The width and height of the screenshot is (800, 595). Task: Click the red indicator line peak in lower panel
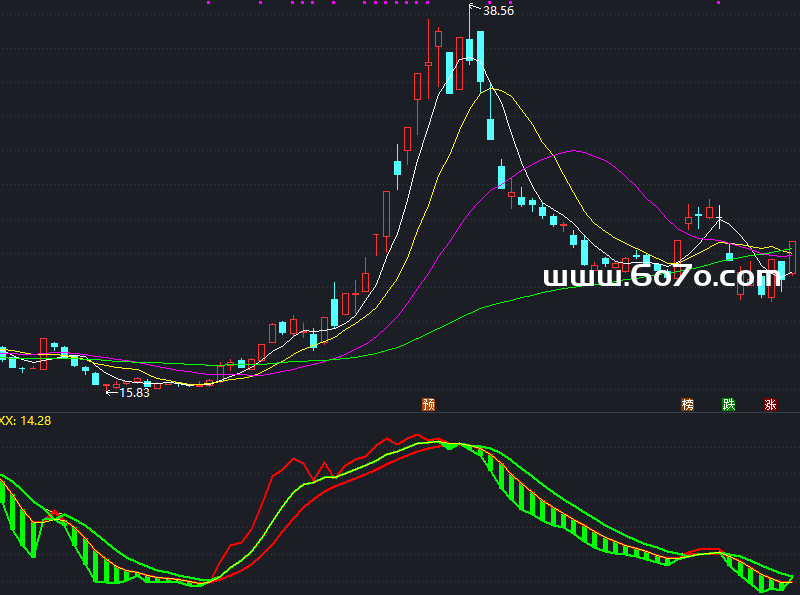417,436
